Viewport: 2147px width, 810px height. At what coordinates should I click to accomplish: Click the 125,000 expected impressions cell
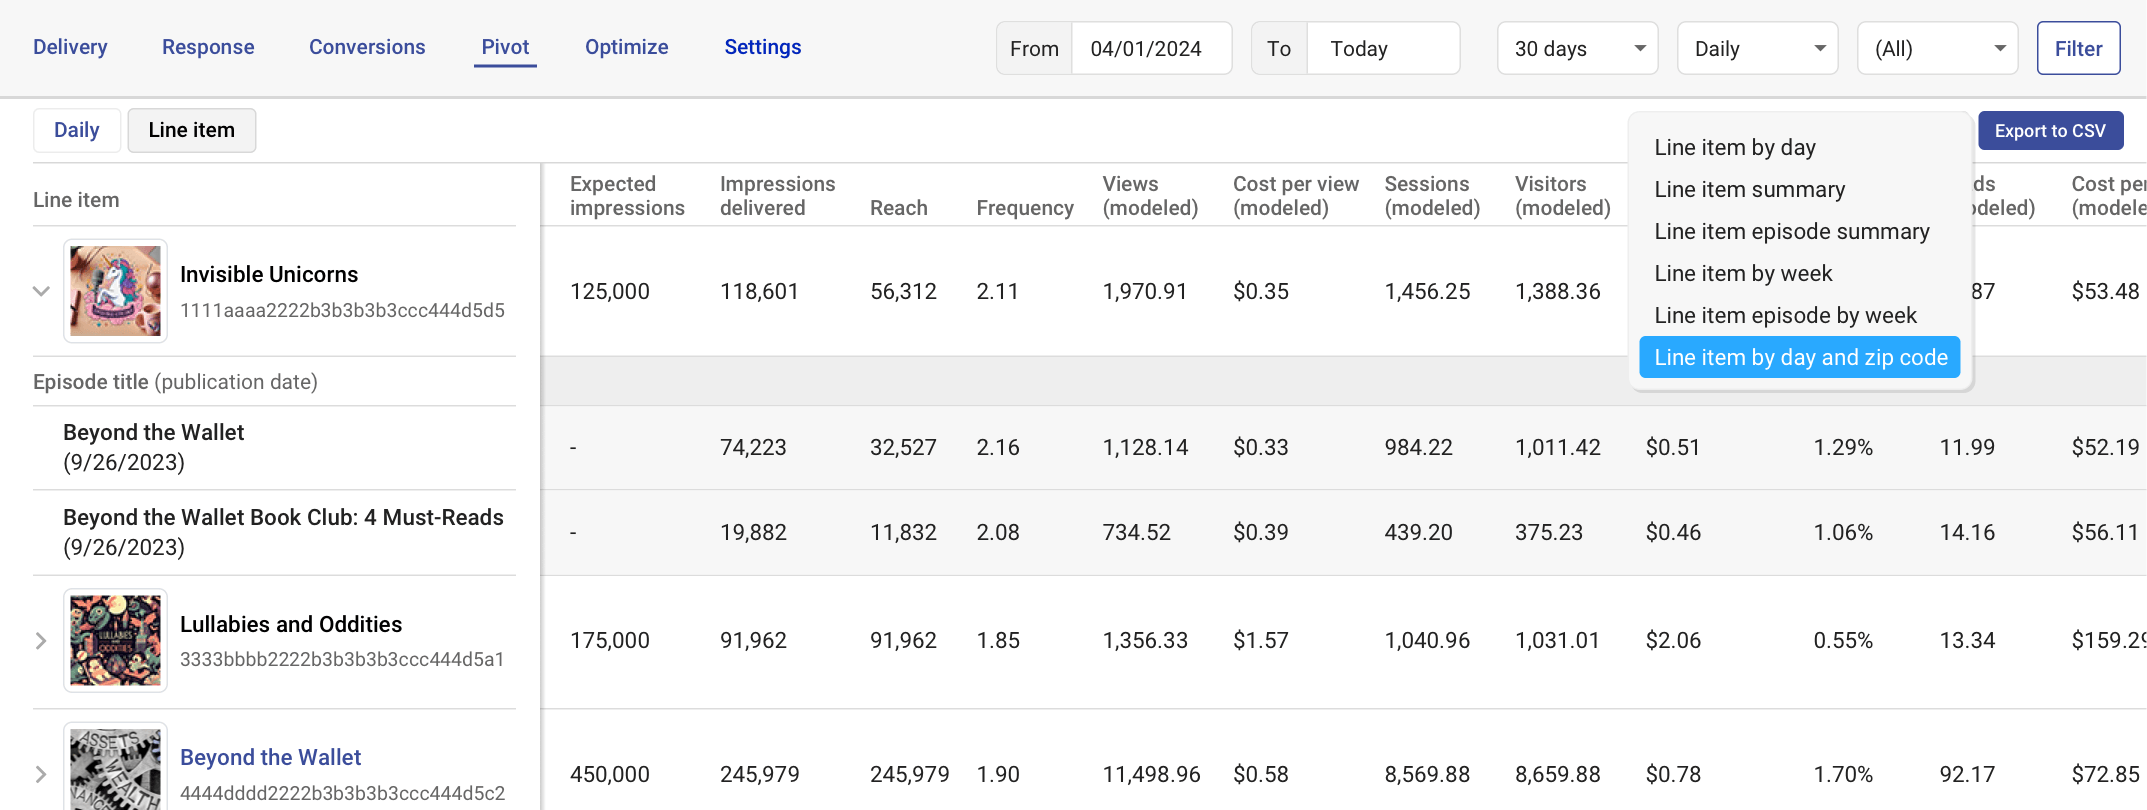pyautogui.click(x=610, y=291)
